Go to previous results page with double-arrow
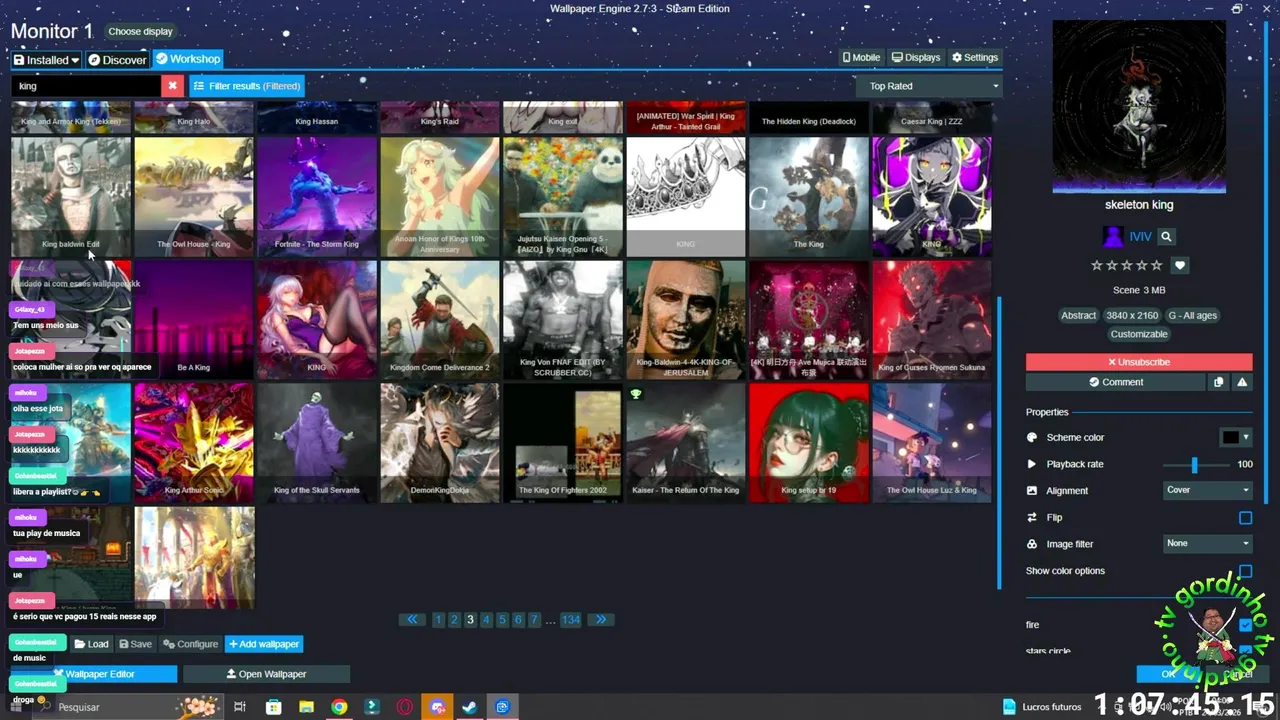 (x=412, y=620)
